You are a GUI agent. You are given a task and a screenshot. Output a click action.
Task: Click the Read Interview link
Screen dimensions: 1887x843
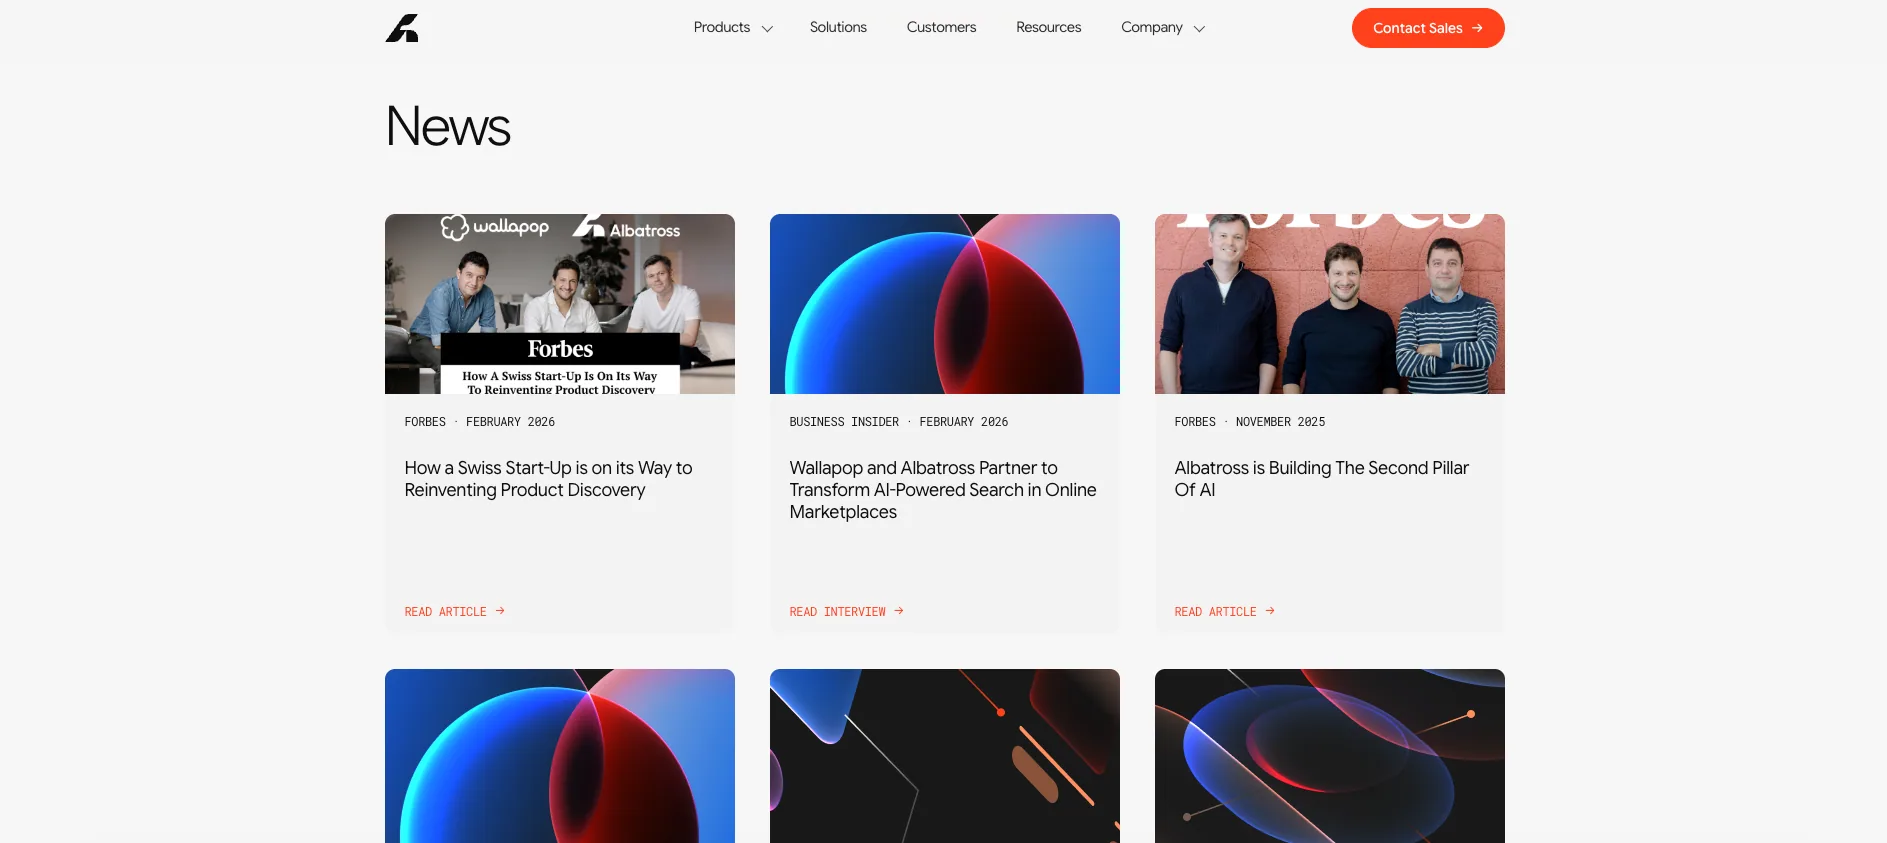tap(838, 612)
